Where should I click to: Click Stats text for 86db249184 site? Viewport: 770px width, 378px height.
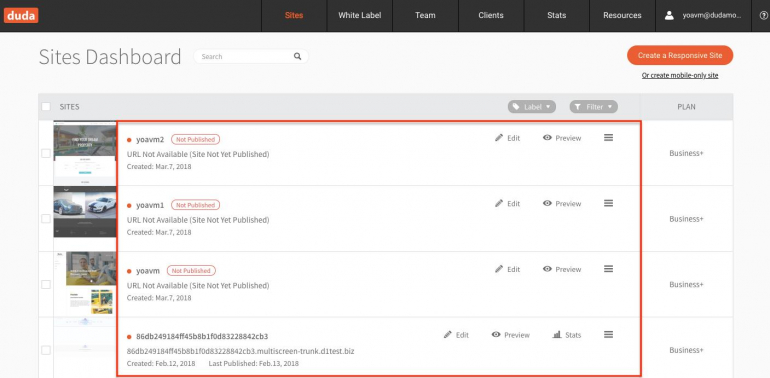click(573, 335)
